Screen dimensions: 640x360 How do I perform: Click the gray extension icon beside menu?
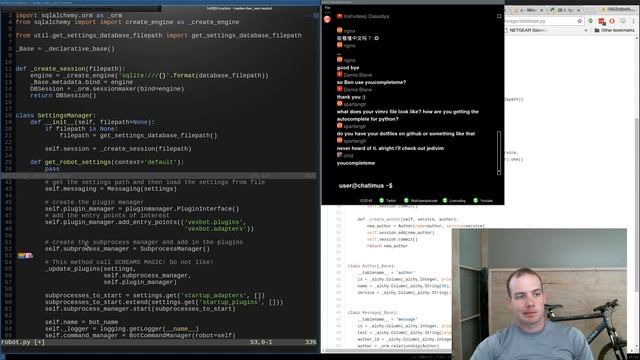(623, 21)
